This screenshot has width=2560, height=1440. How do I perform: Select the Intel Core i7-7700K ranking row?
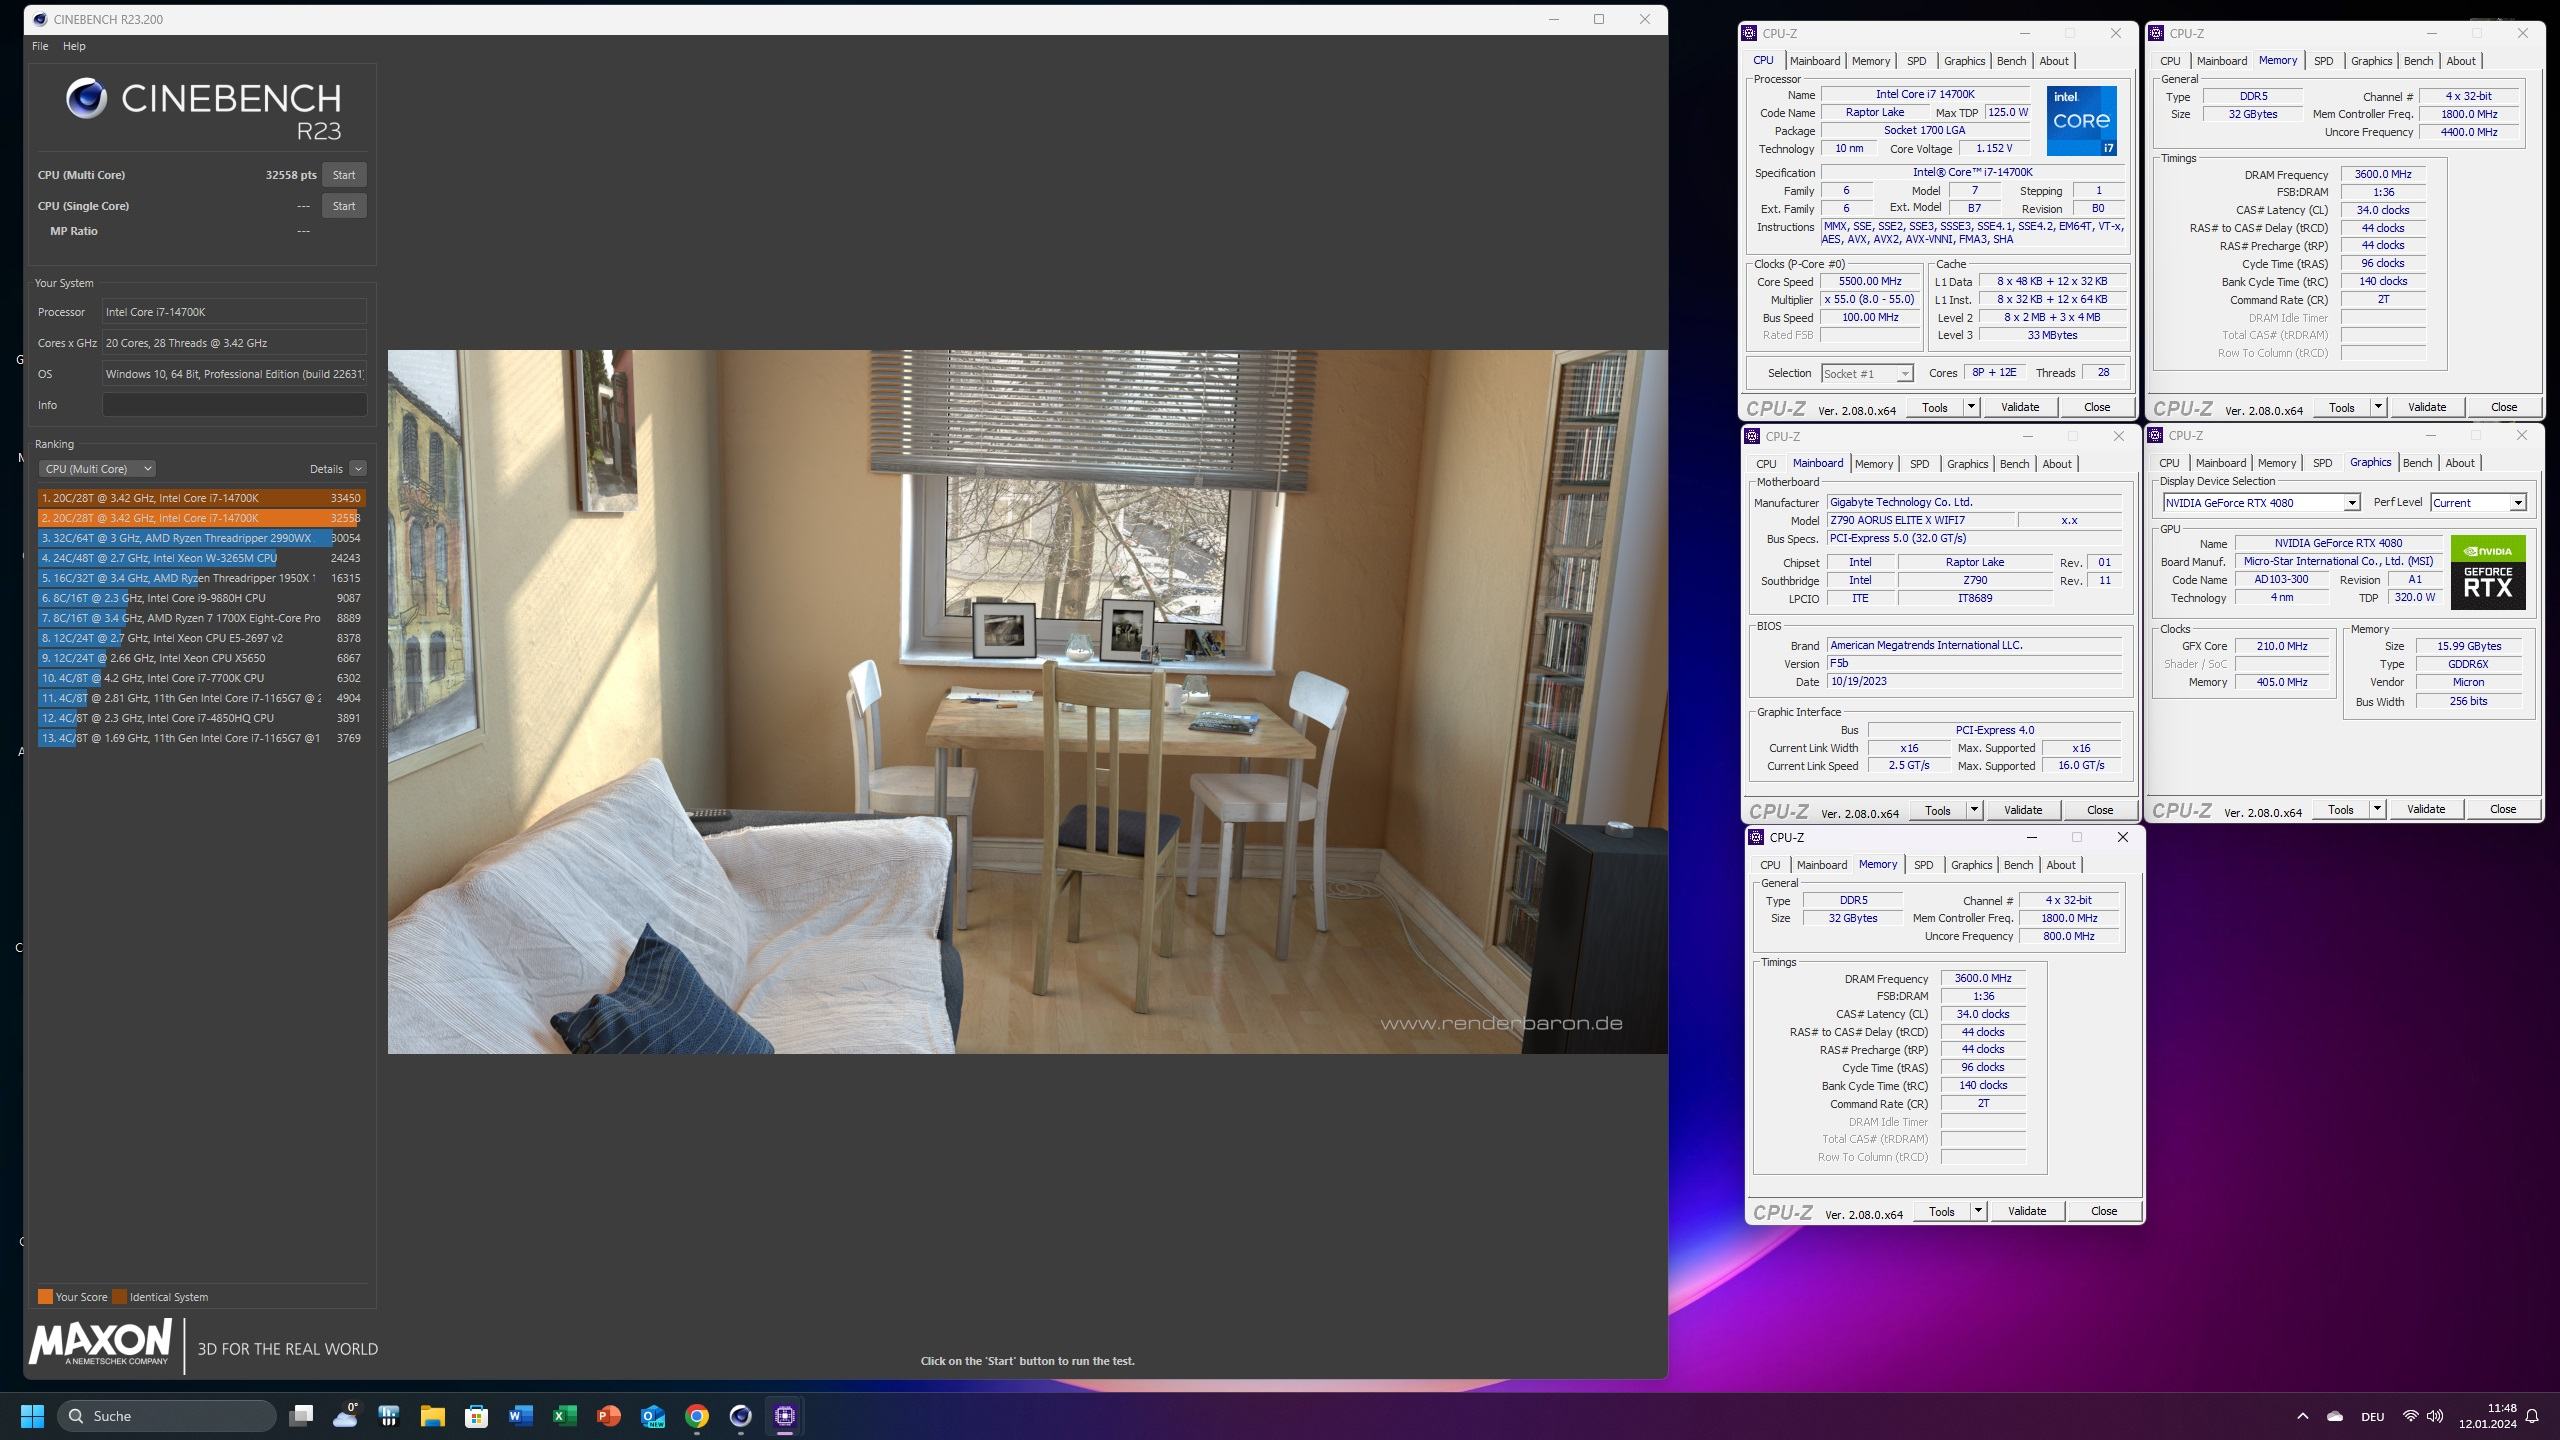coord(202,678)
